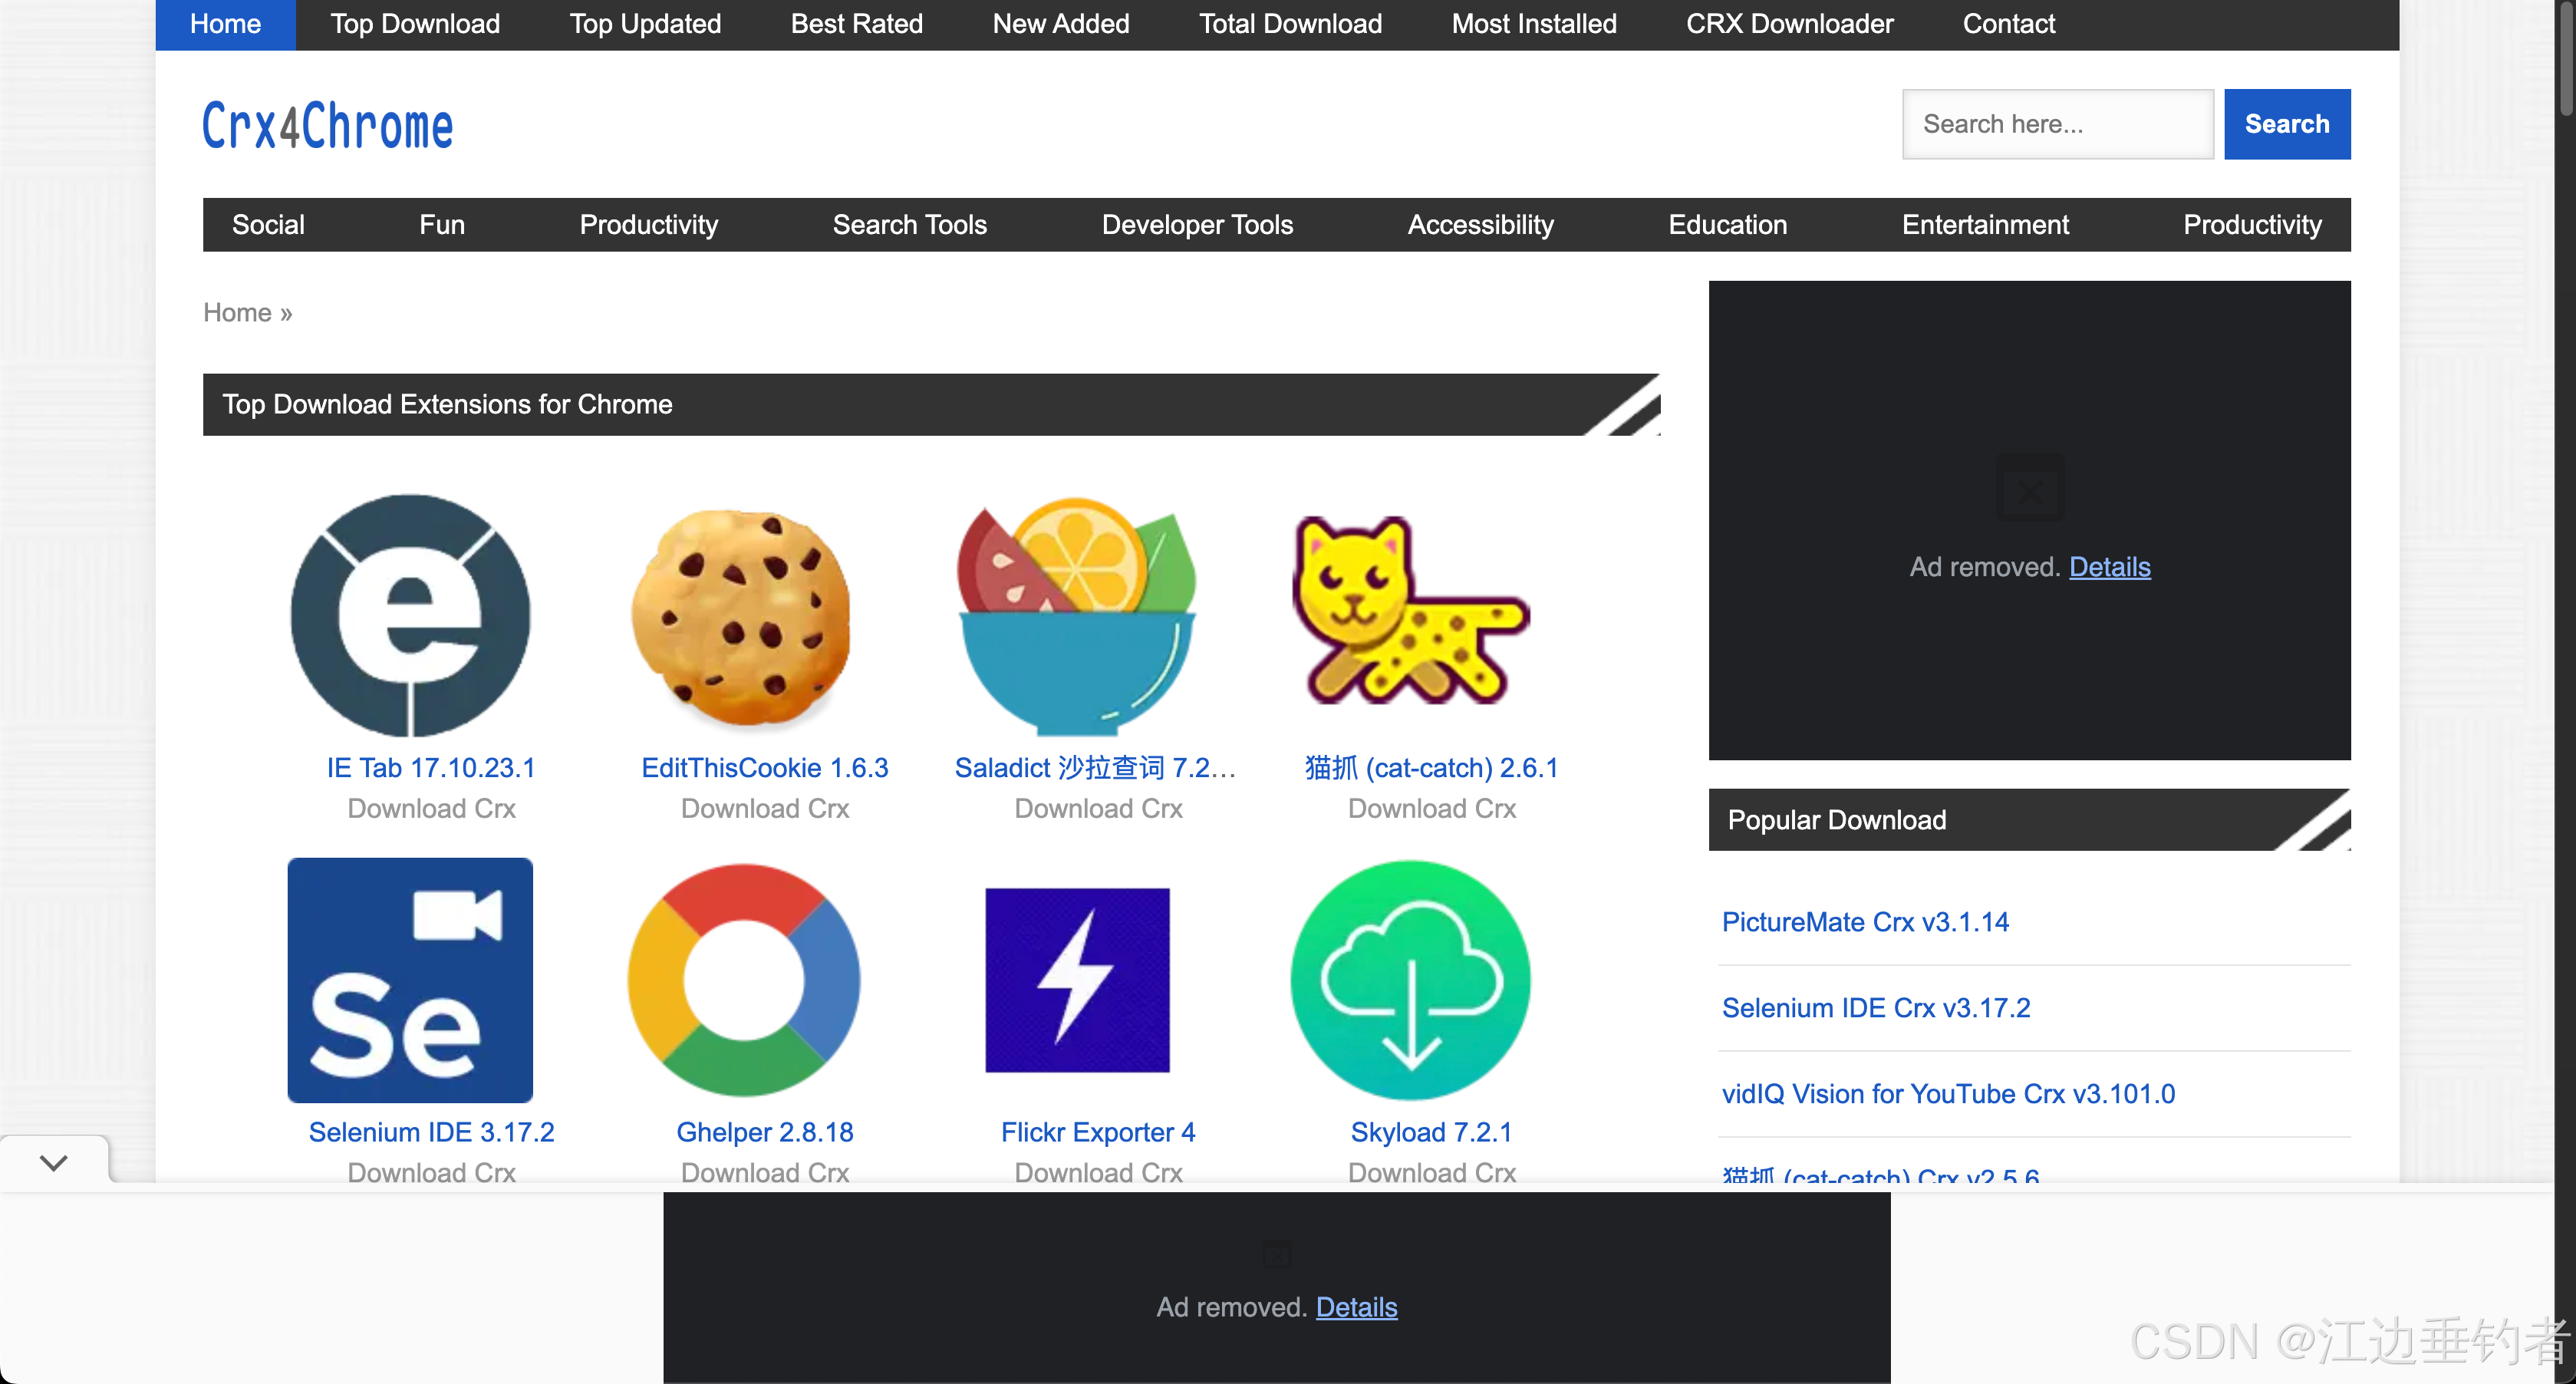The image size is (2576, 1384).
Task: Open PictureMate Crx v3.1.14 link
Action: click(1864, 921)
